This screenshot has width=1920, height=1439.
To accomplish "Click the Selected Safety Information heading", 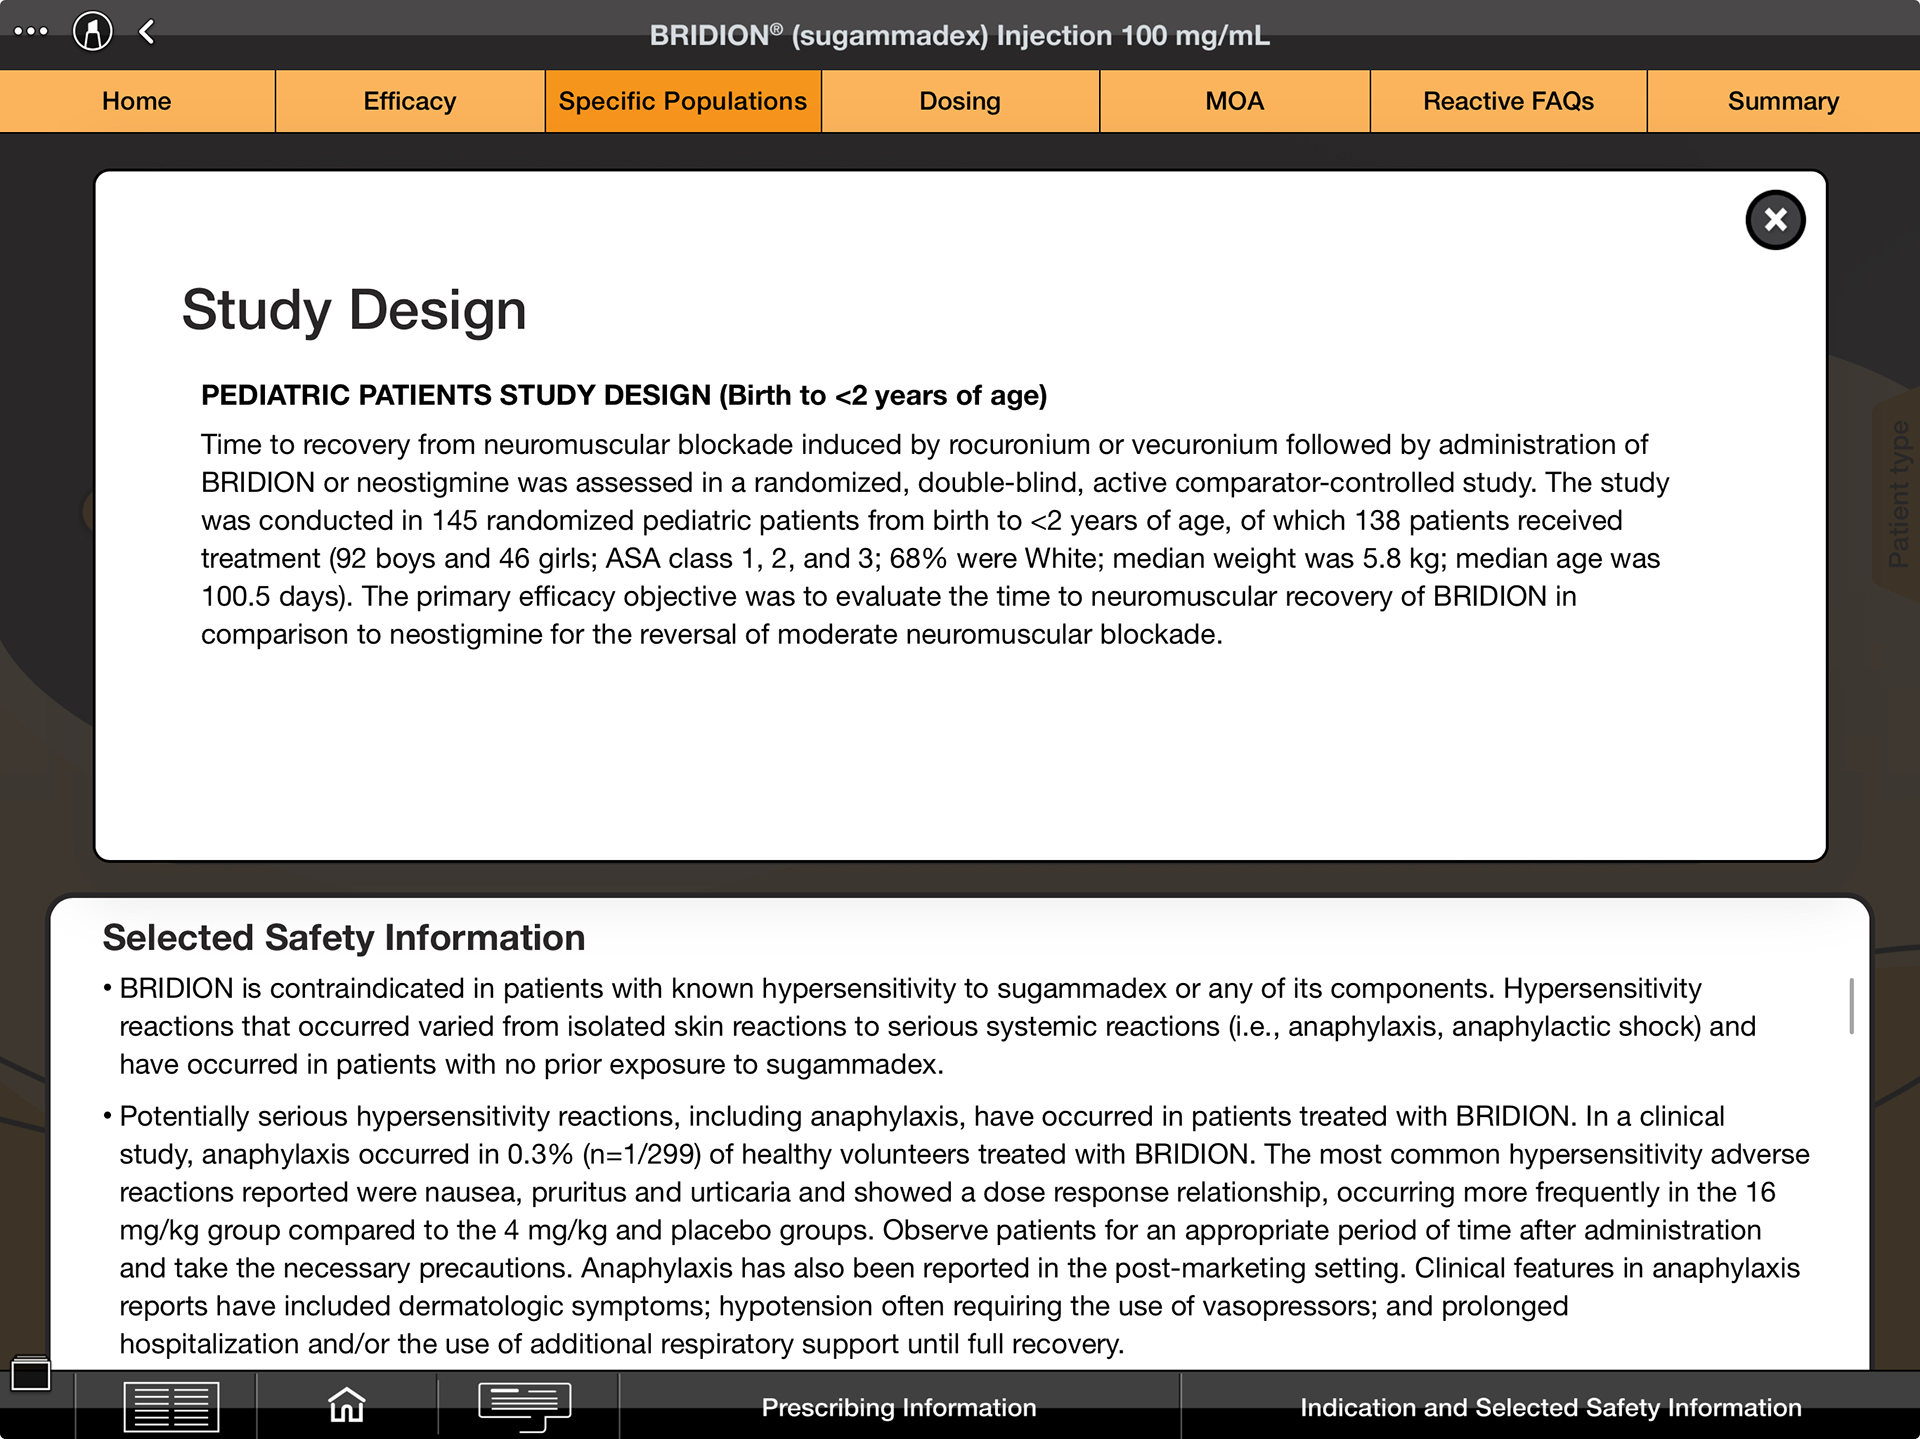I will tap(344, 938).
